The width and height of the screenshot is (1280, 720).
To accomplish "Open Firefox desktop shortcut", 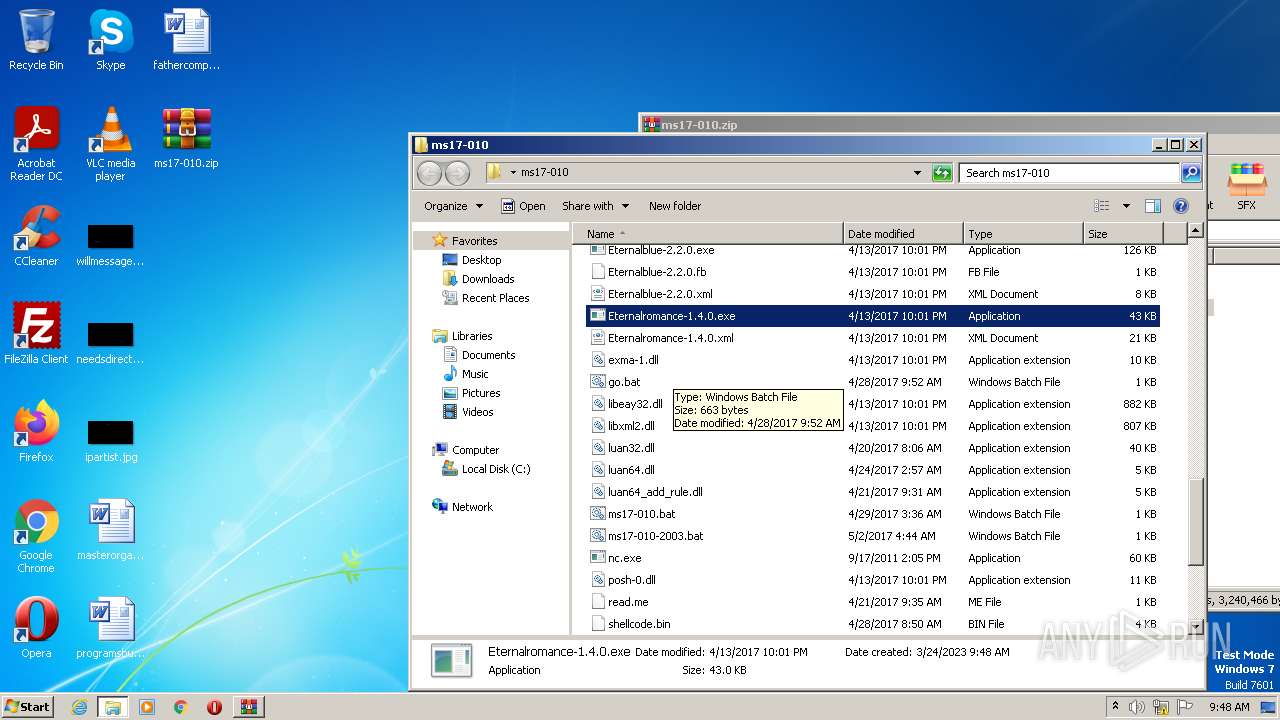I will pyautogui.click(x=36, y=432).
